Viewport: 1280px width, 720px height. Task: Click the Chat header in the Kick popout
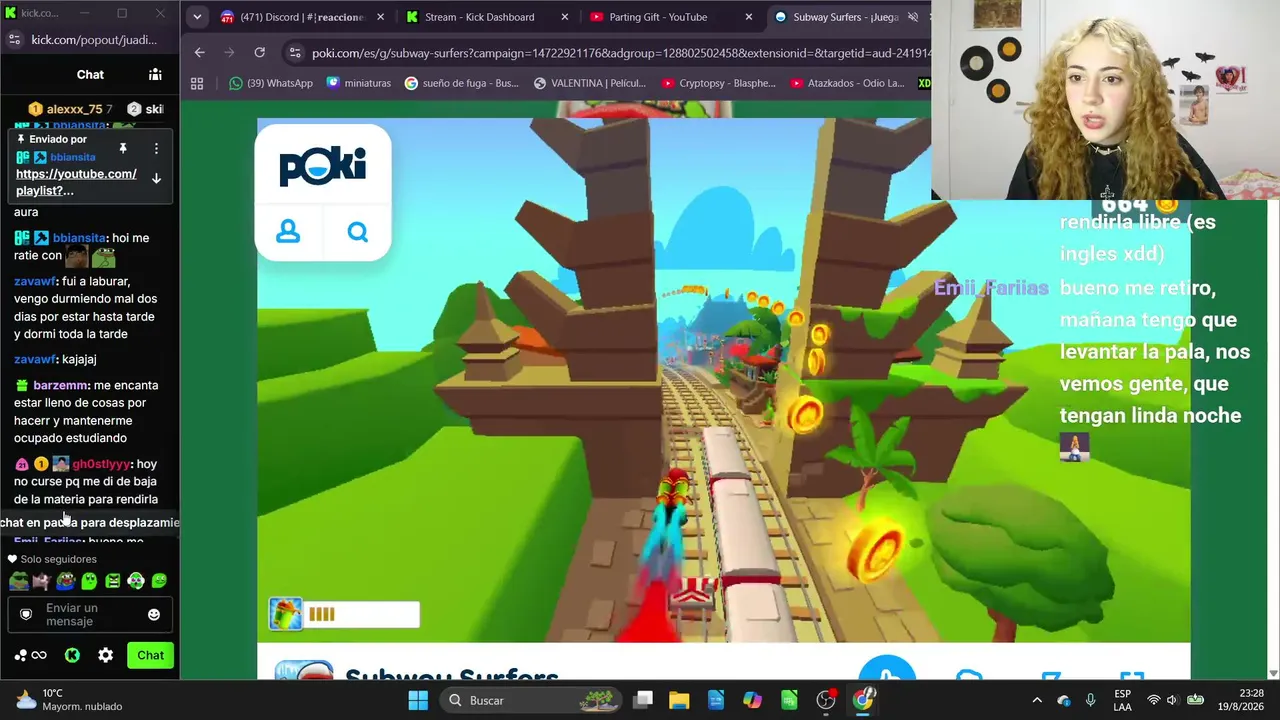[x=90, y=74]
